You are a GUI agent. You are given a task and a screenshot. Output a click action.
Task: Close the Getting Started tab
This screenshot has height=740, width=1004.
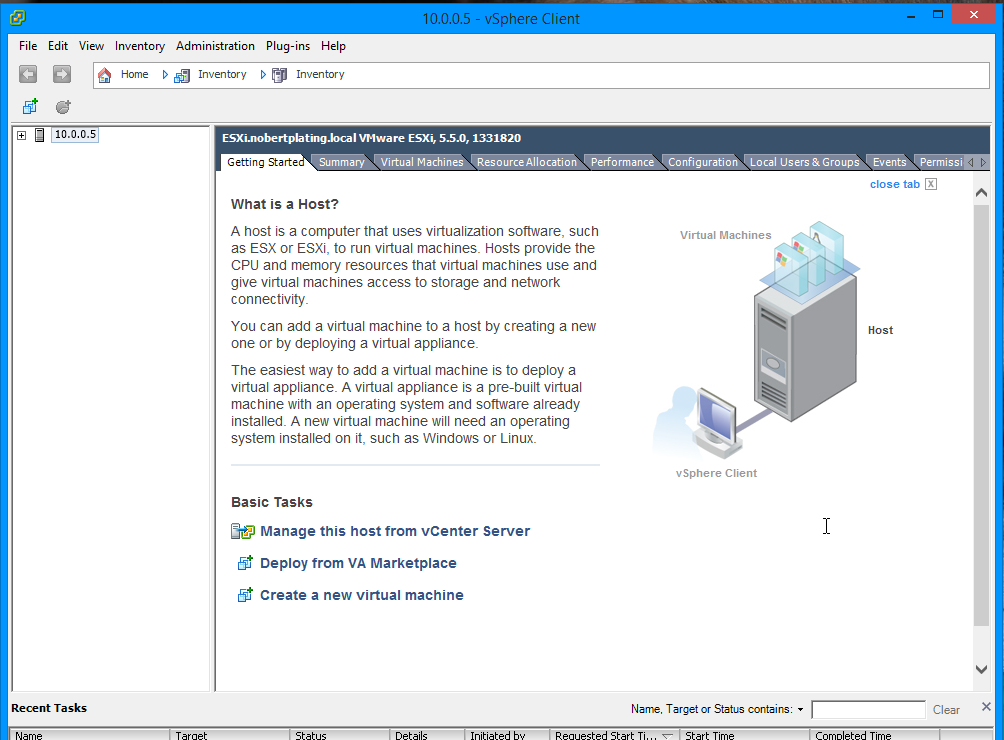tap(929, 184)
